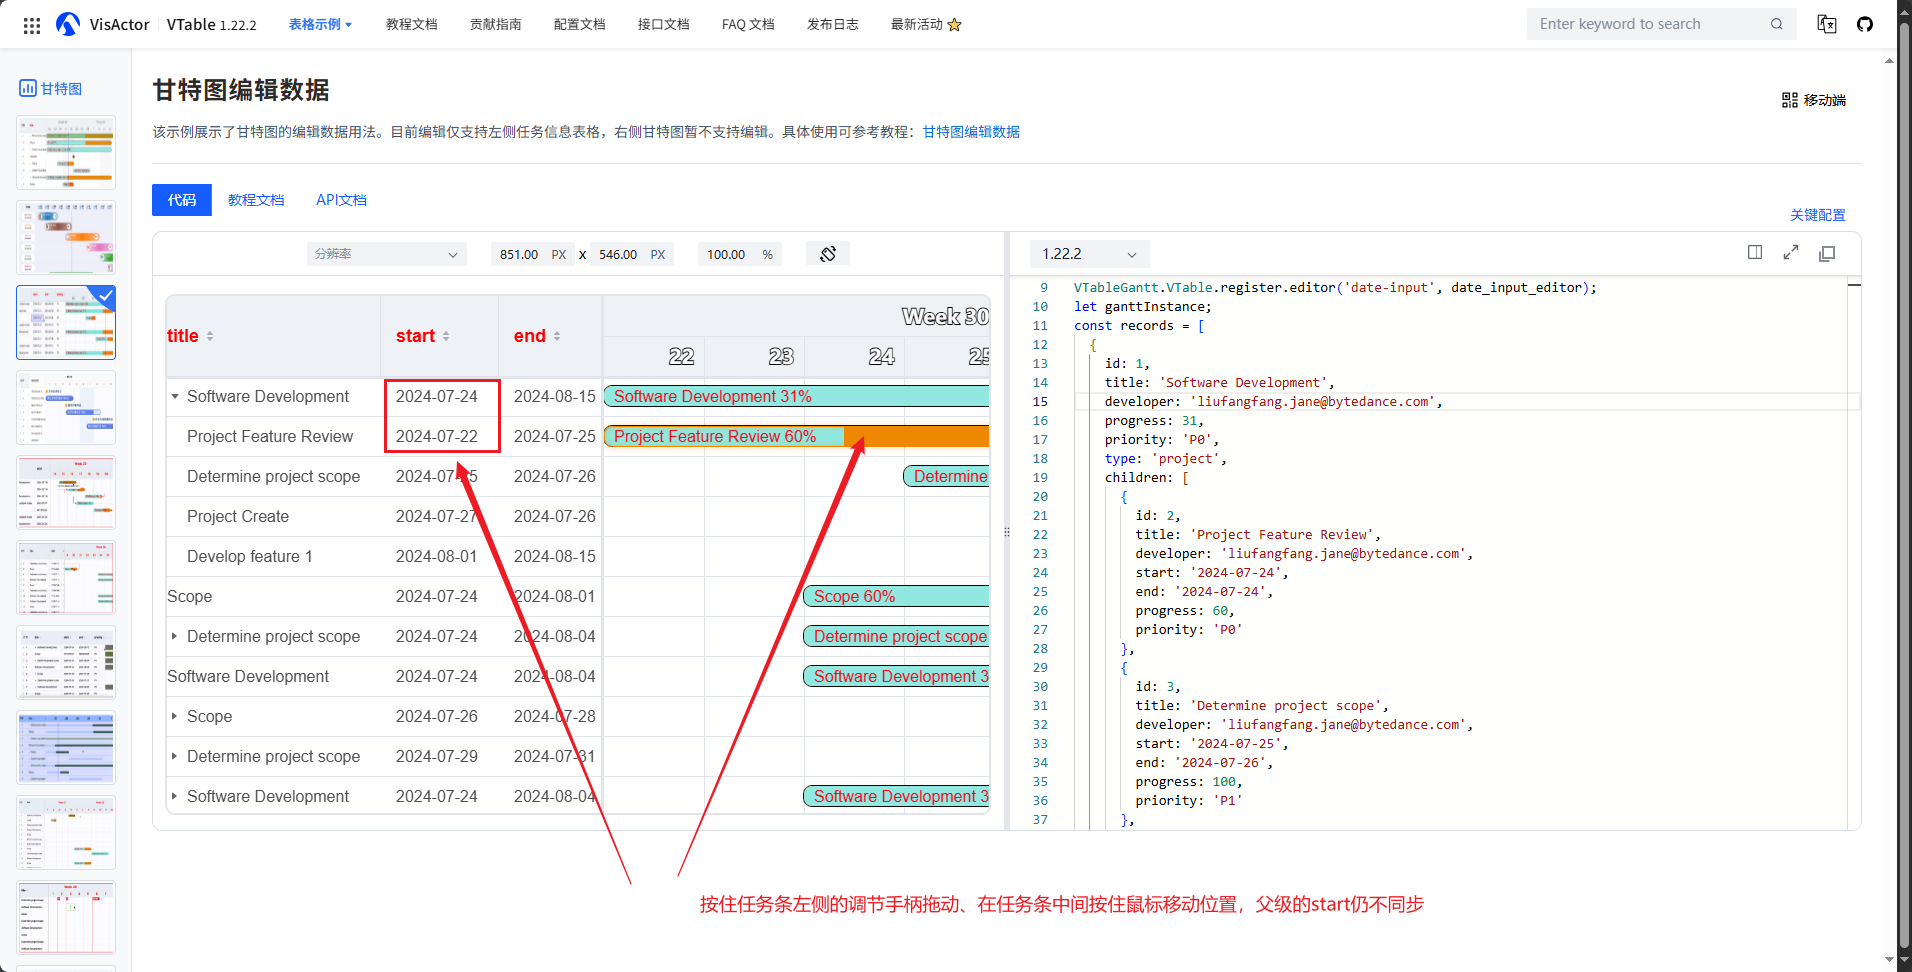Click the rotate screen orientation icon

(x=828, y=254)
